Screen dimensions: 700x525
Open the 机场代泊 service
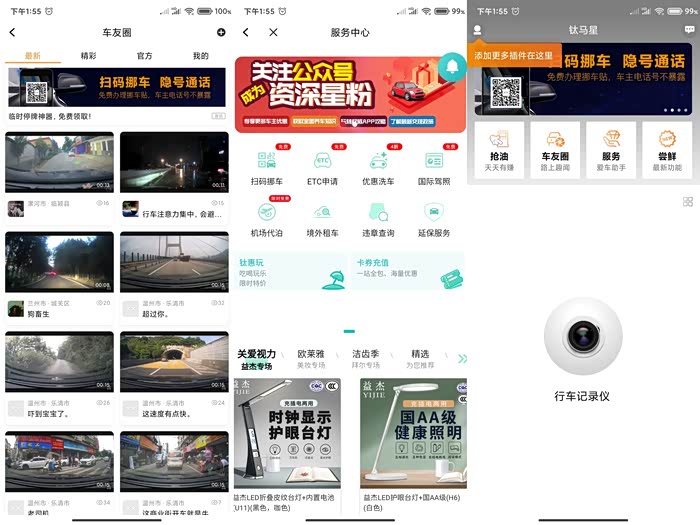point(267,220)
